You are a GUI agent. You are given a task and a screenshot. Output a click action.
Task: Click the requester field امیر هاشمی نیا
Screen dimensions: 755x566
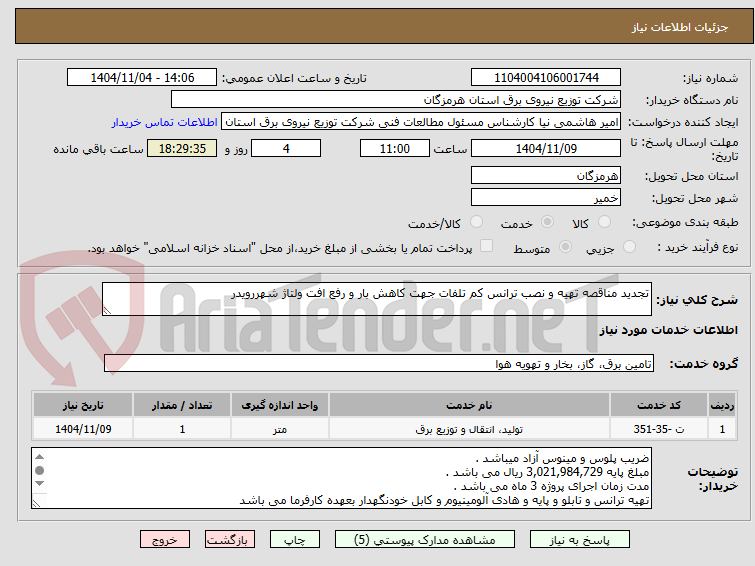click(421, 122)
